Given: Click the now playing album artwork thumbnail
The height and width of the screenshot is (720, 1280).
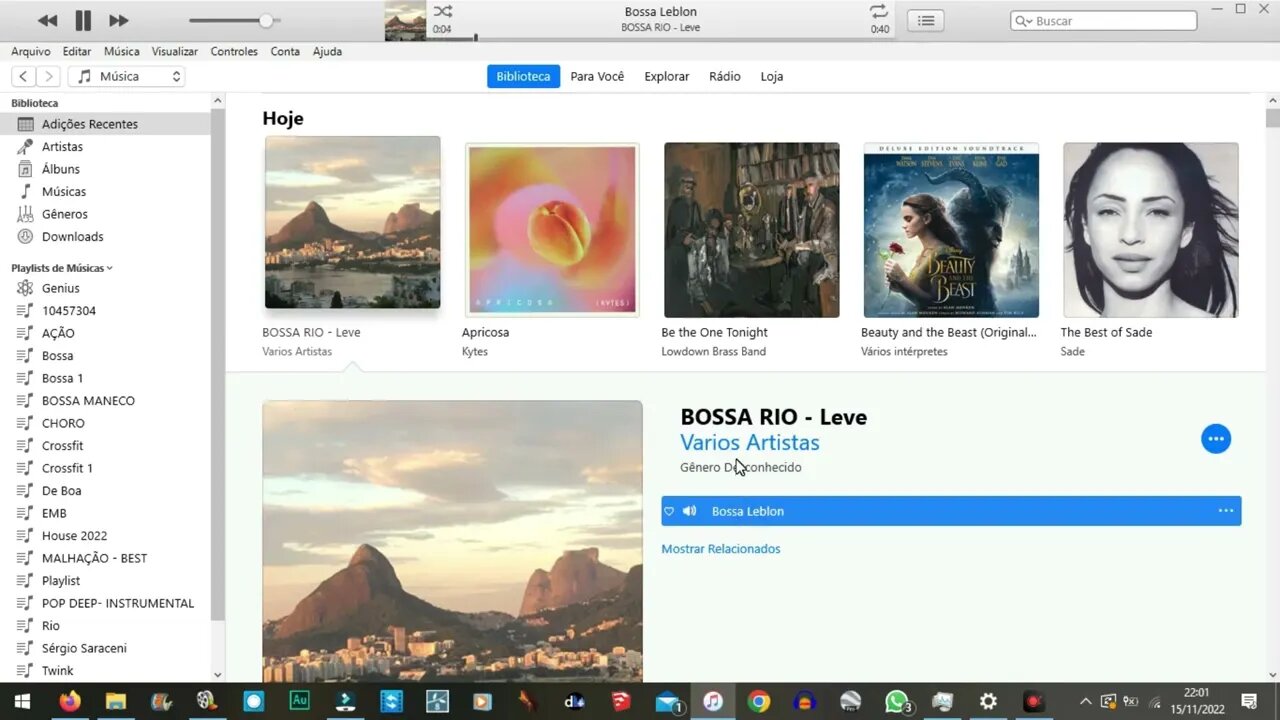Looking at the screenshot, I should 405,20.
